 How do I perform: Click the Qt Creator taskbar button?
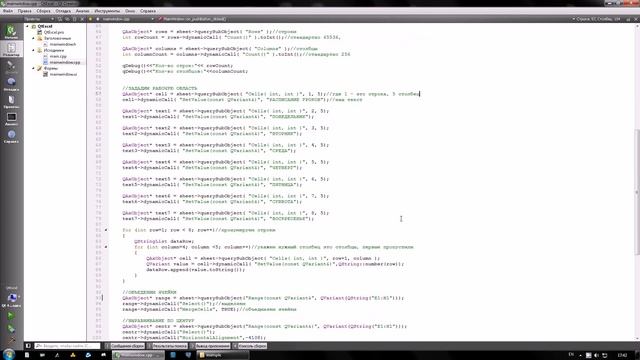(138, 355)
